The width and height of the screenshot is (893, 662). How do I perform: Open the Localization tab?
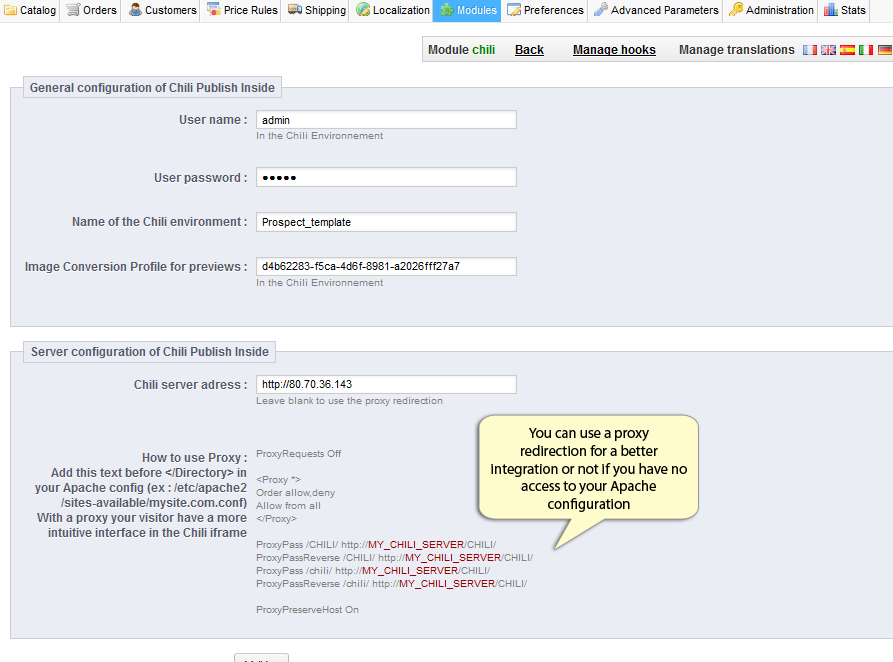point(392,10)
